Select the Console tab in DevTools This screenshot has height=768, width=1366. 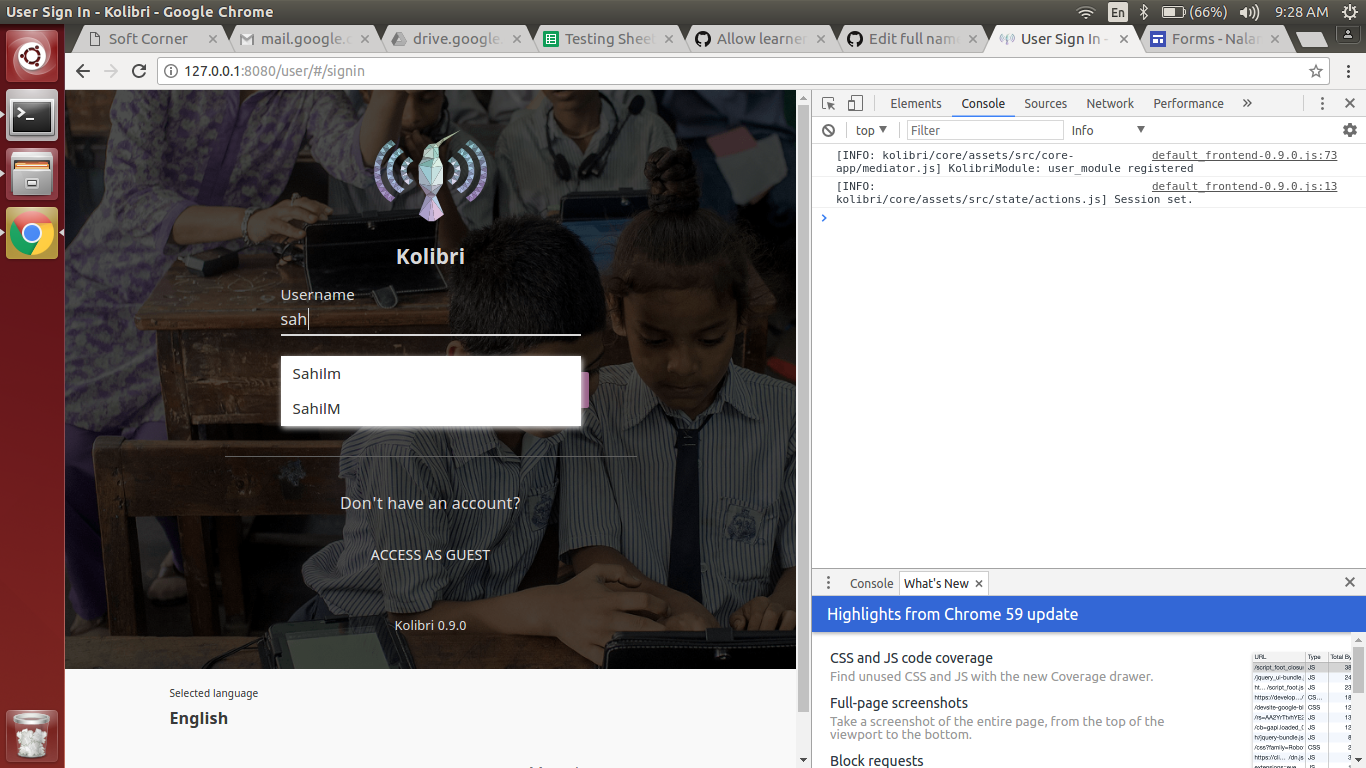(x=983, y=103)
